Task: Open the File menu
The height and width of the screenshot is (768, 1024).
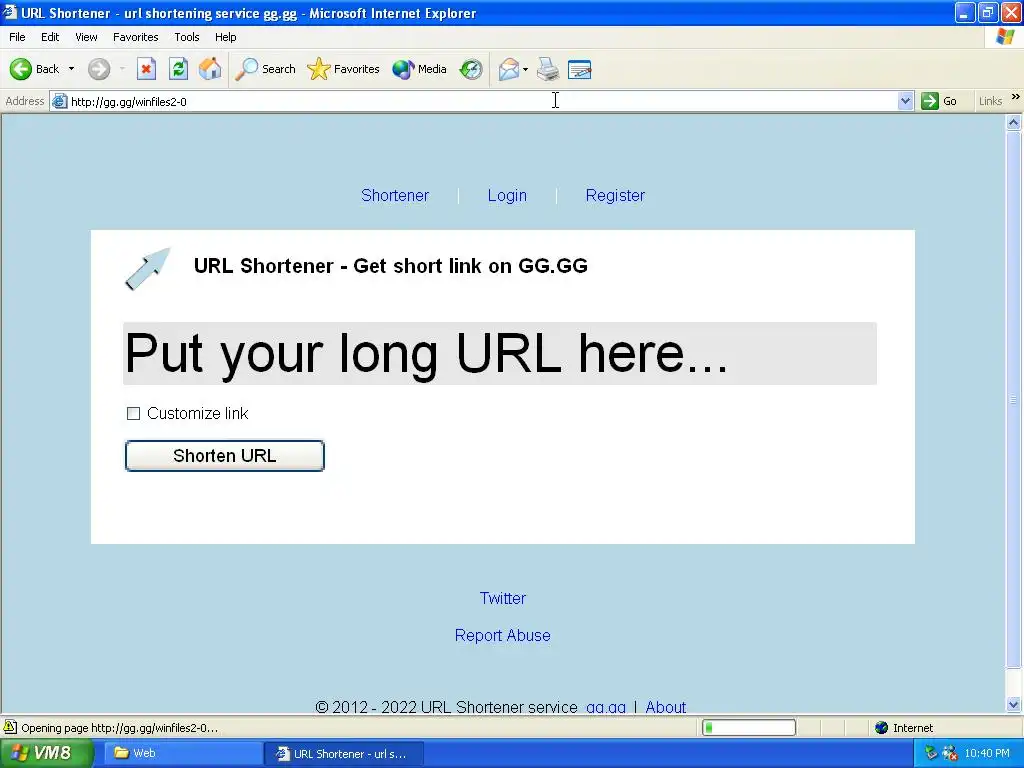Action: click(x=17, y=37)
